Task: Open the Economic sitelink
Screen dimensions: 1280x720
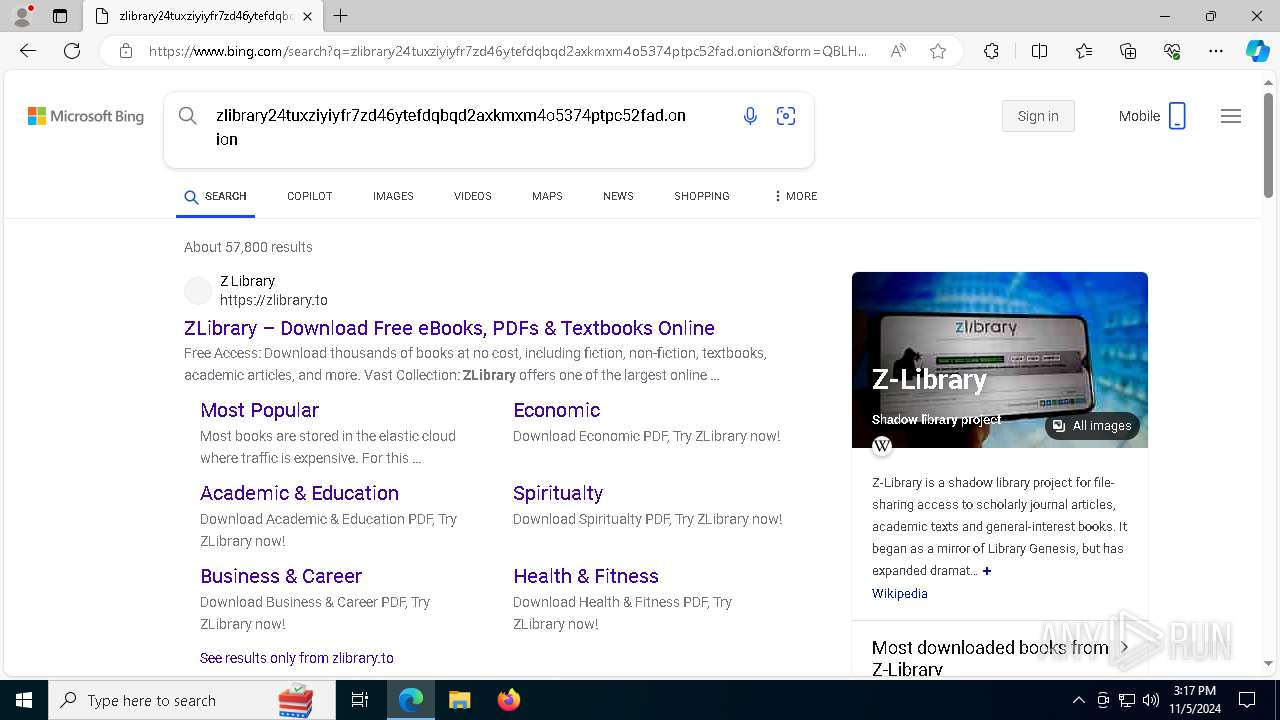Action: click(x=556, y=410)
